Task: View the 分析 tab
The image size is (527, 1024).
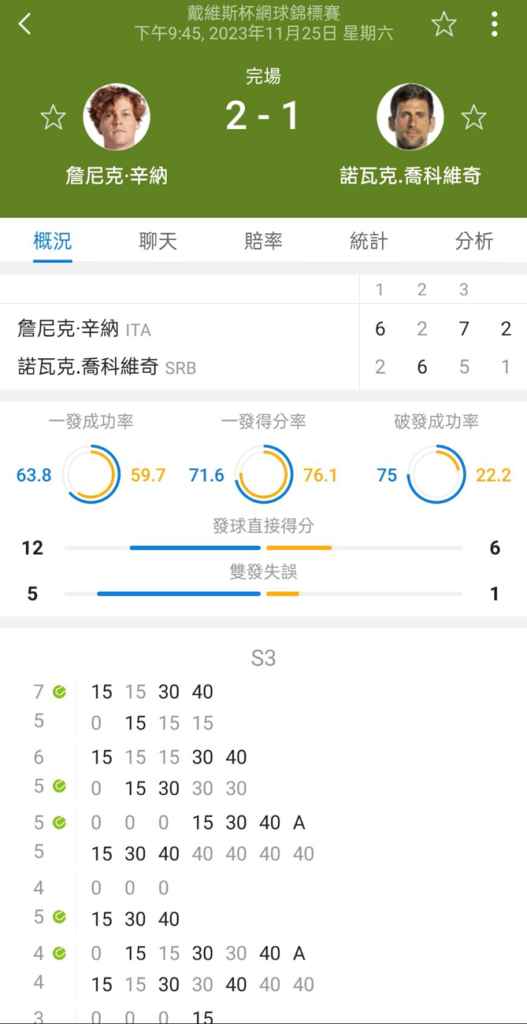Action: click(x=474, y=241)
